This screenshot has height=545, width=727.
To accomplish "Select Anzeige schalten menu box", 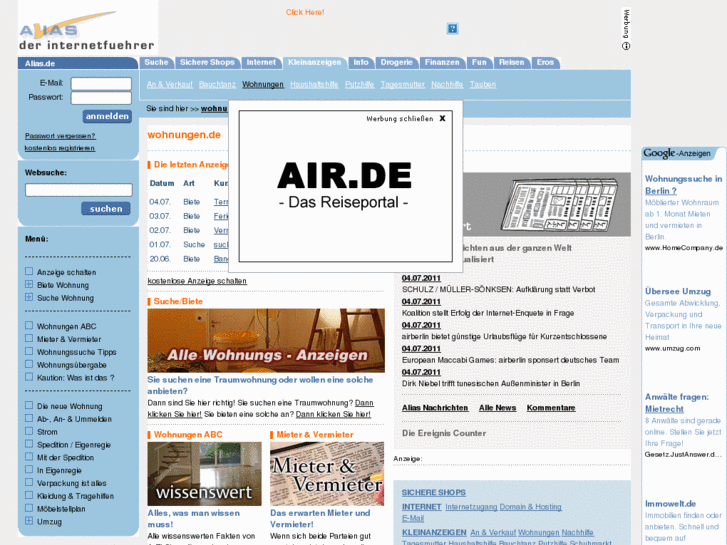I will (x=29, y=271).
